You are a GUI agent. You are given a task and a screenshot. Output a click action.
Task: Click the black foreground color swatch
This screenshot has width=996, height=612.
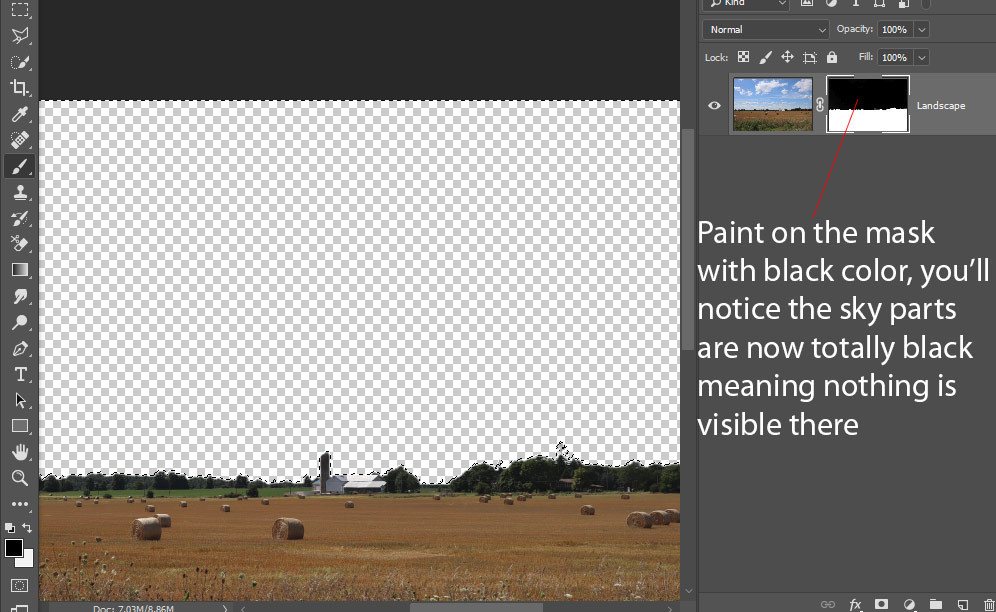click(14, 548)
